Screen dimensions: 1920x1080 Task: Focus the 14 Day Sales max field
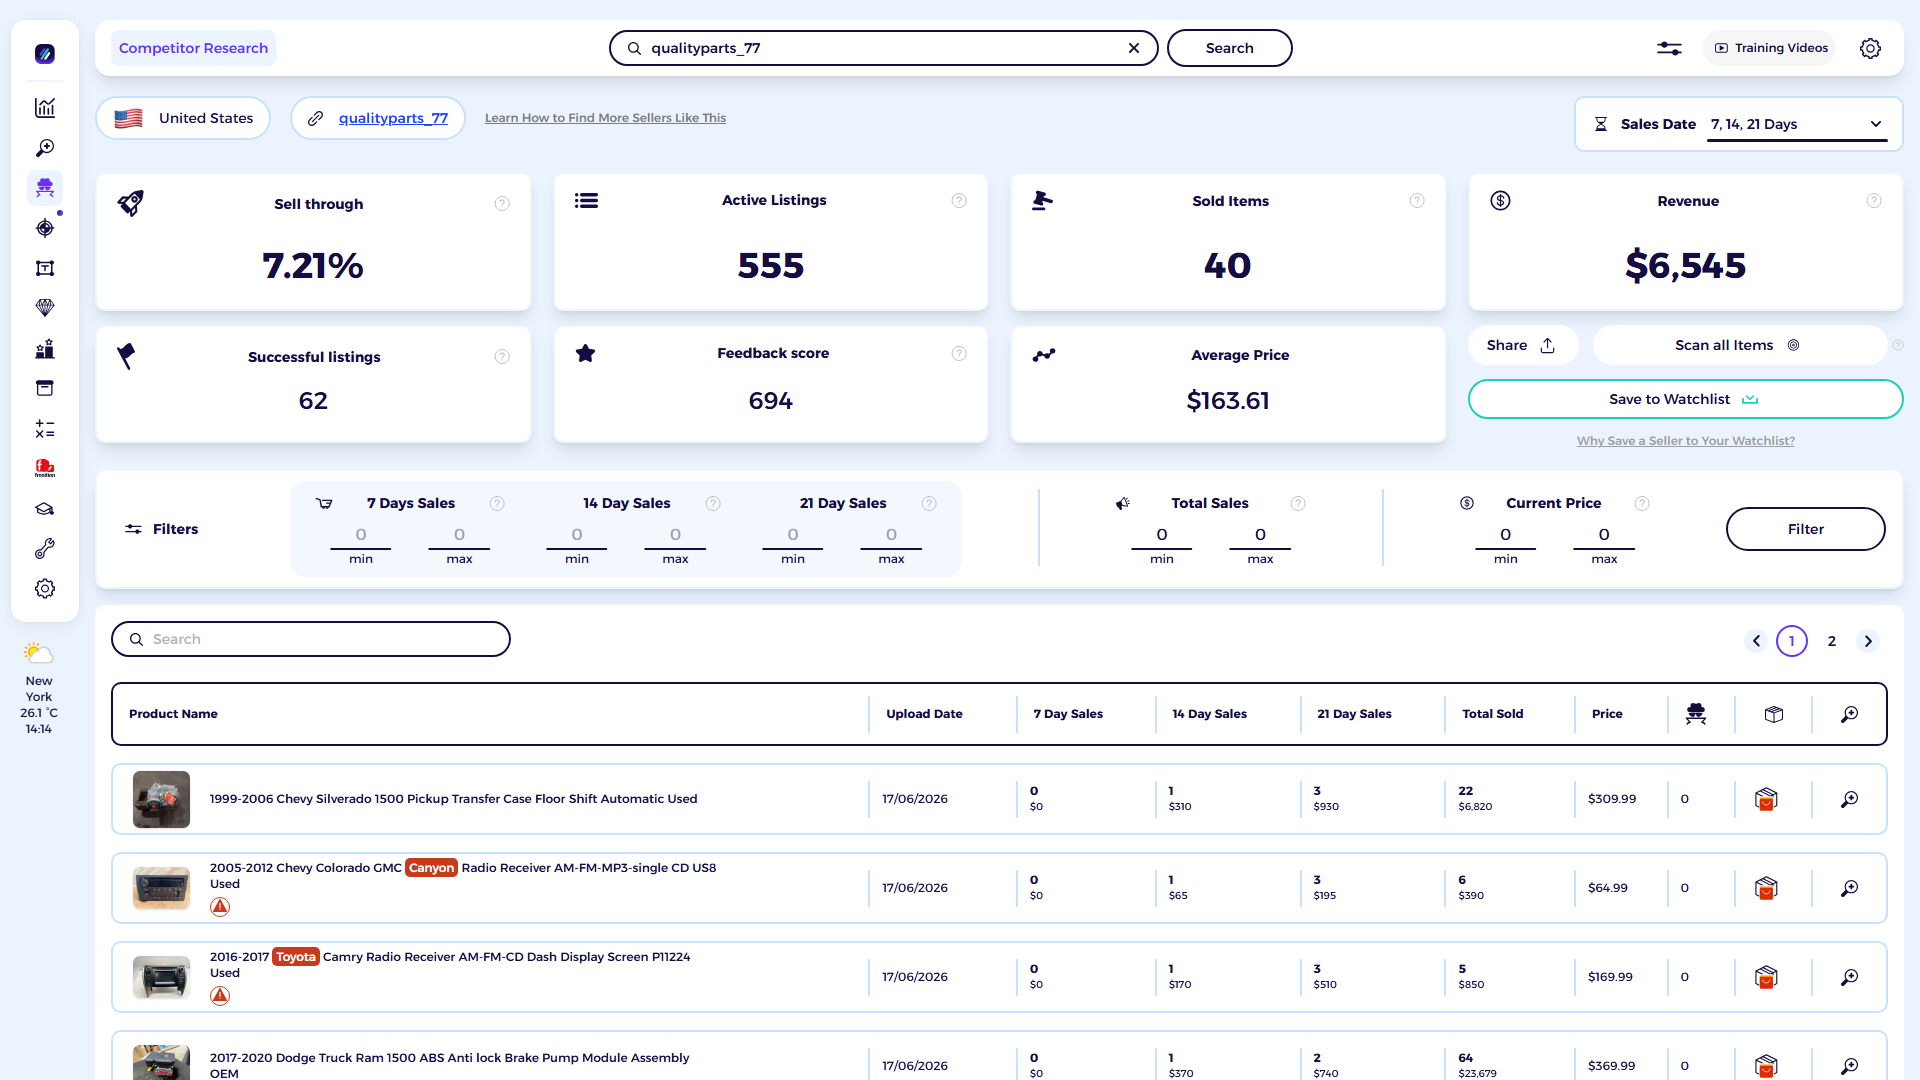pyautogui.click(x=675, y=535)
